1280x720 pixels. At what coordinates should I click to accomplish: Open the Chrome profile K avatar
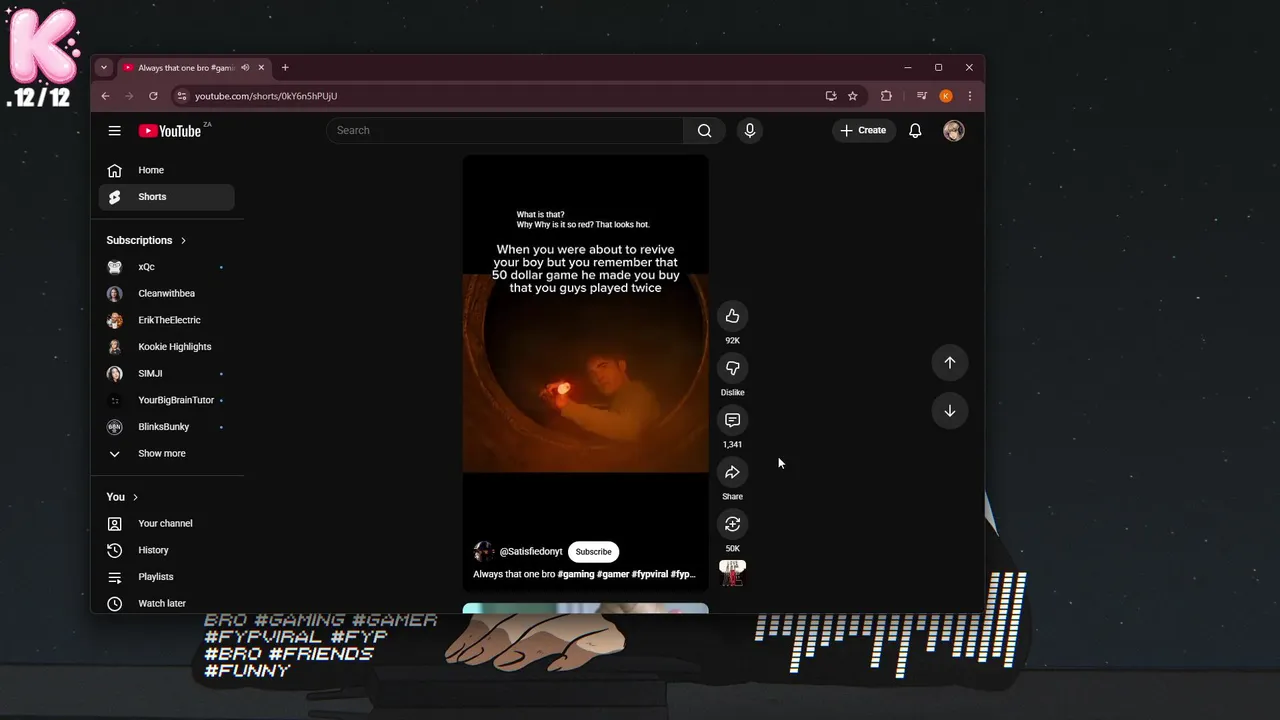click(946, 96)
